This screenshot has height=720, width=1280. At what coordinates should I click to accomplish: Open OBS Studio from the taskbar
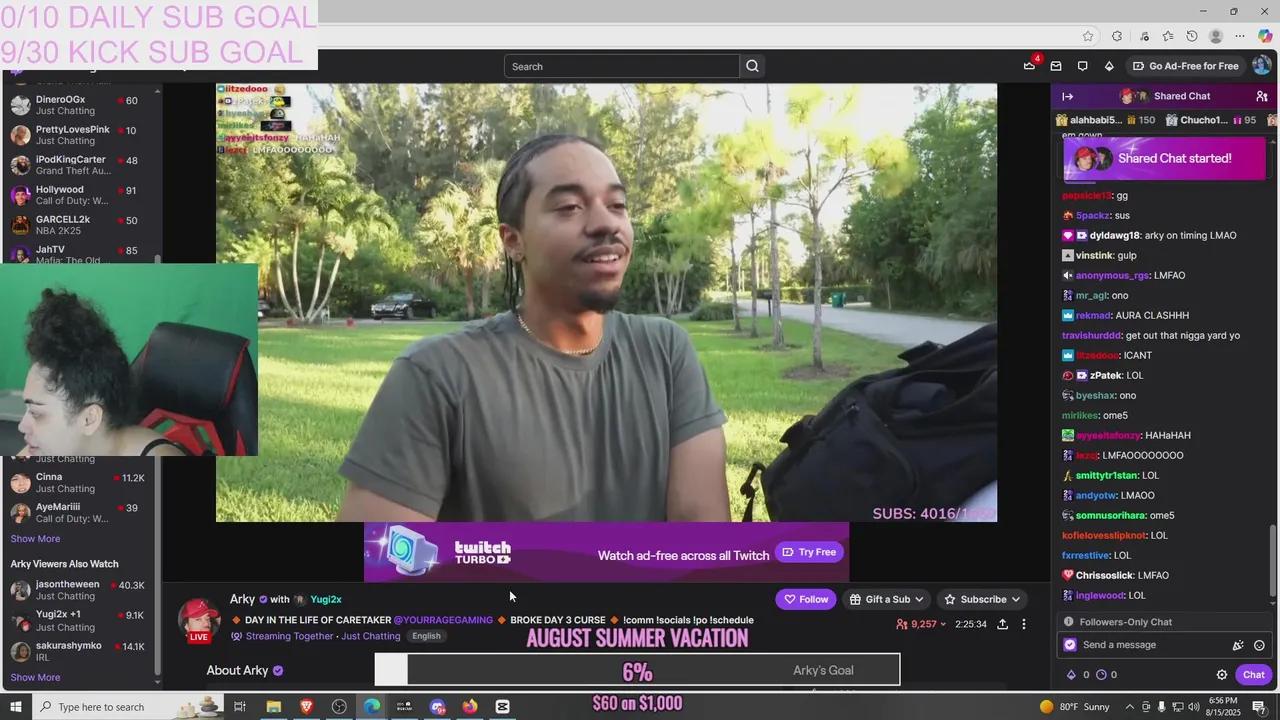pyautogui.click(x=339, y=707)
